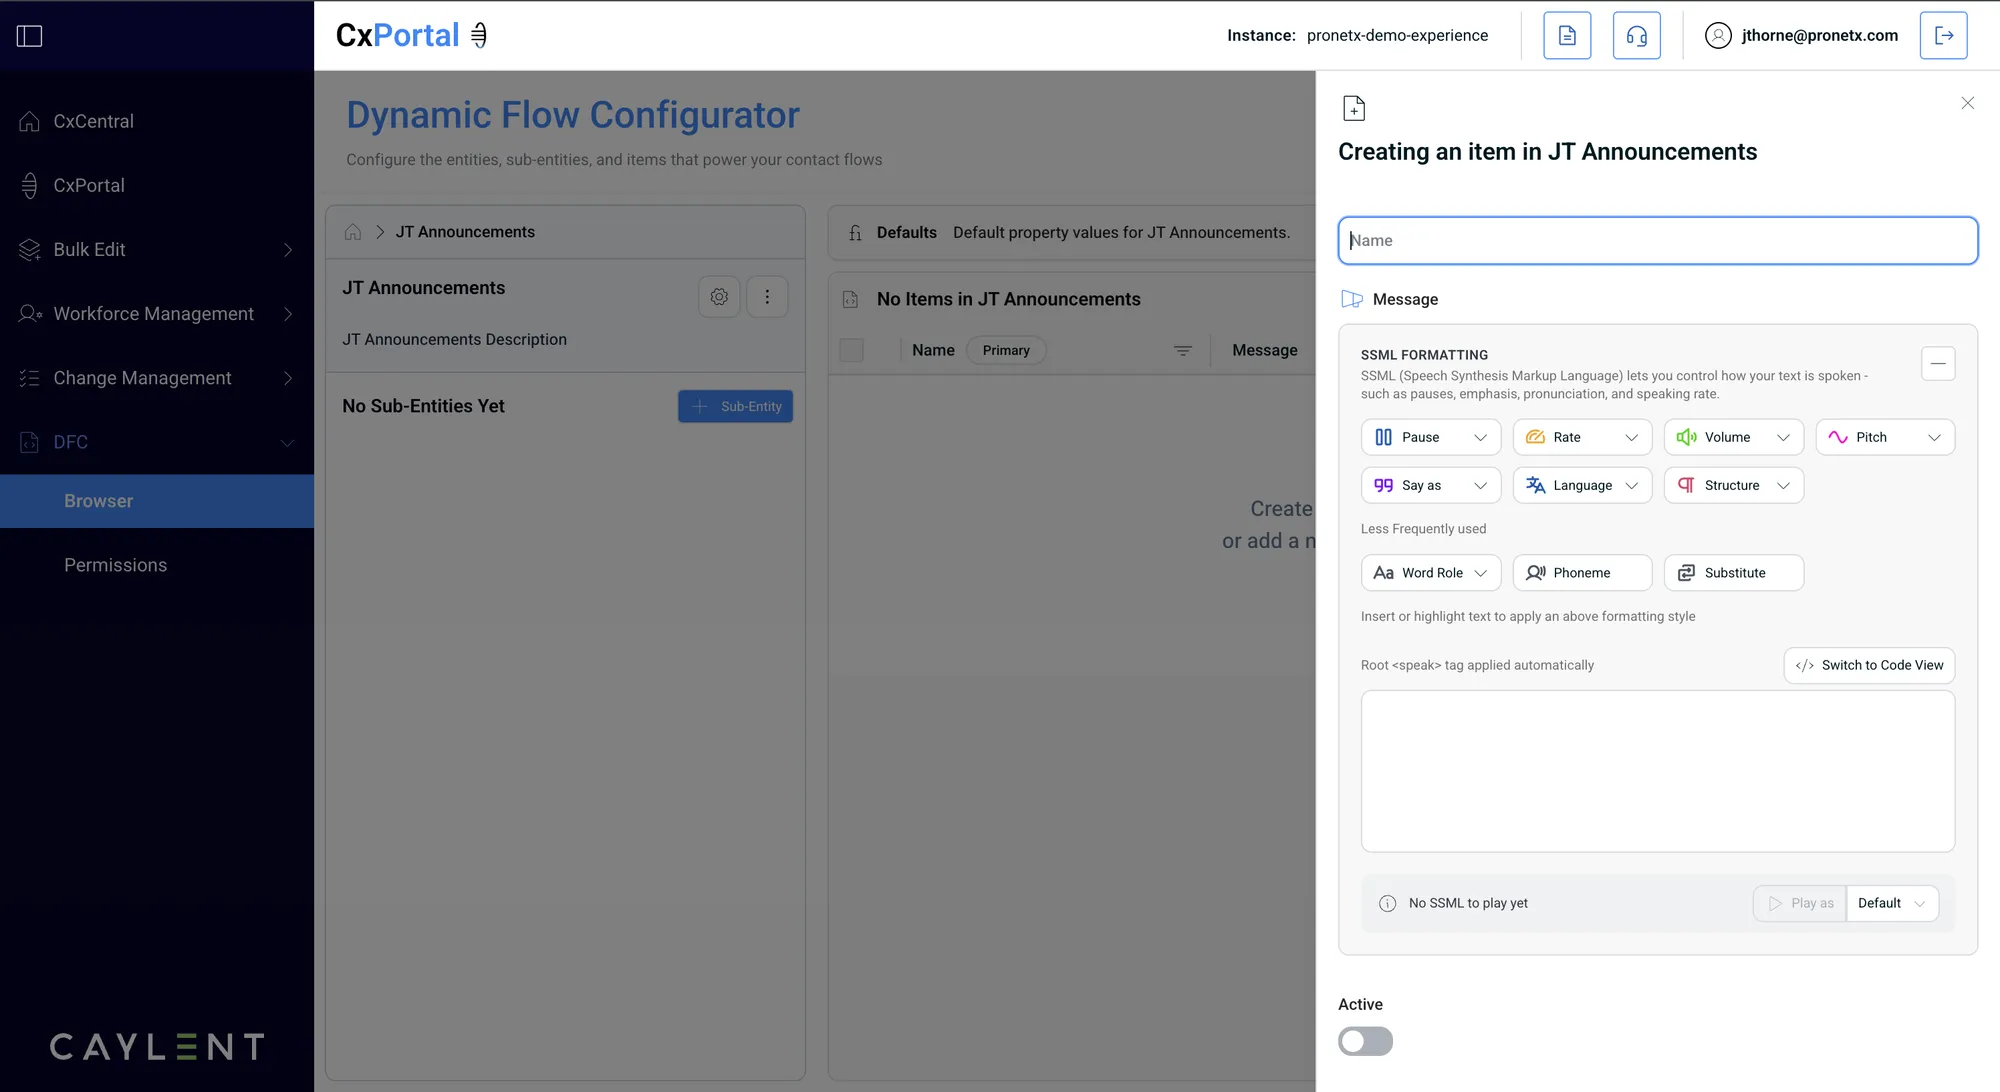The image size is (2000, 1092).
Task: Insert a Phoneme SSML tag
Action: pyautogui.click(x=1582, y=573)
